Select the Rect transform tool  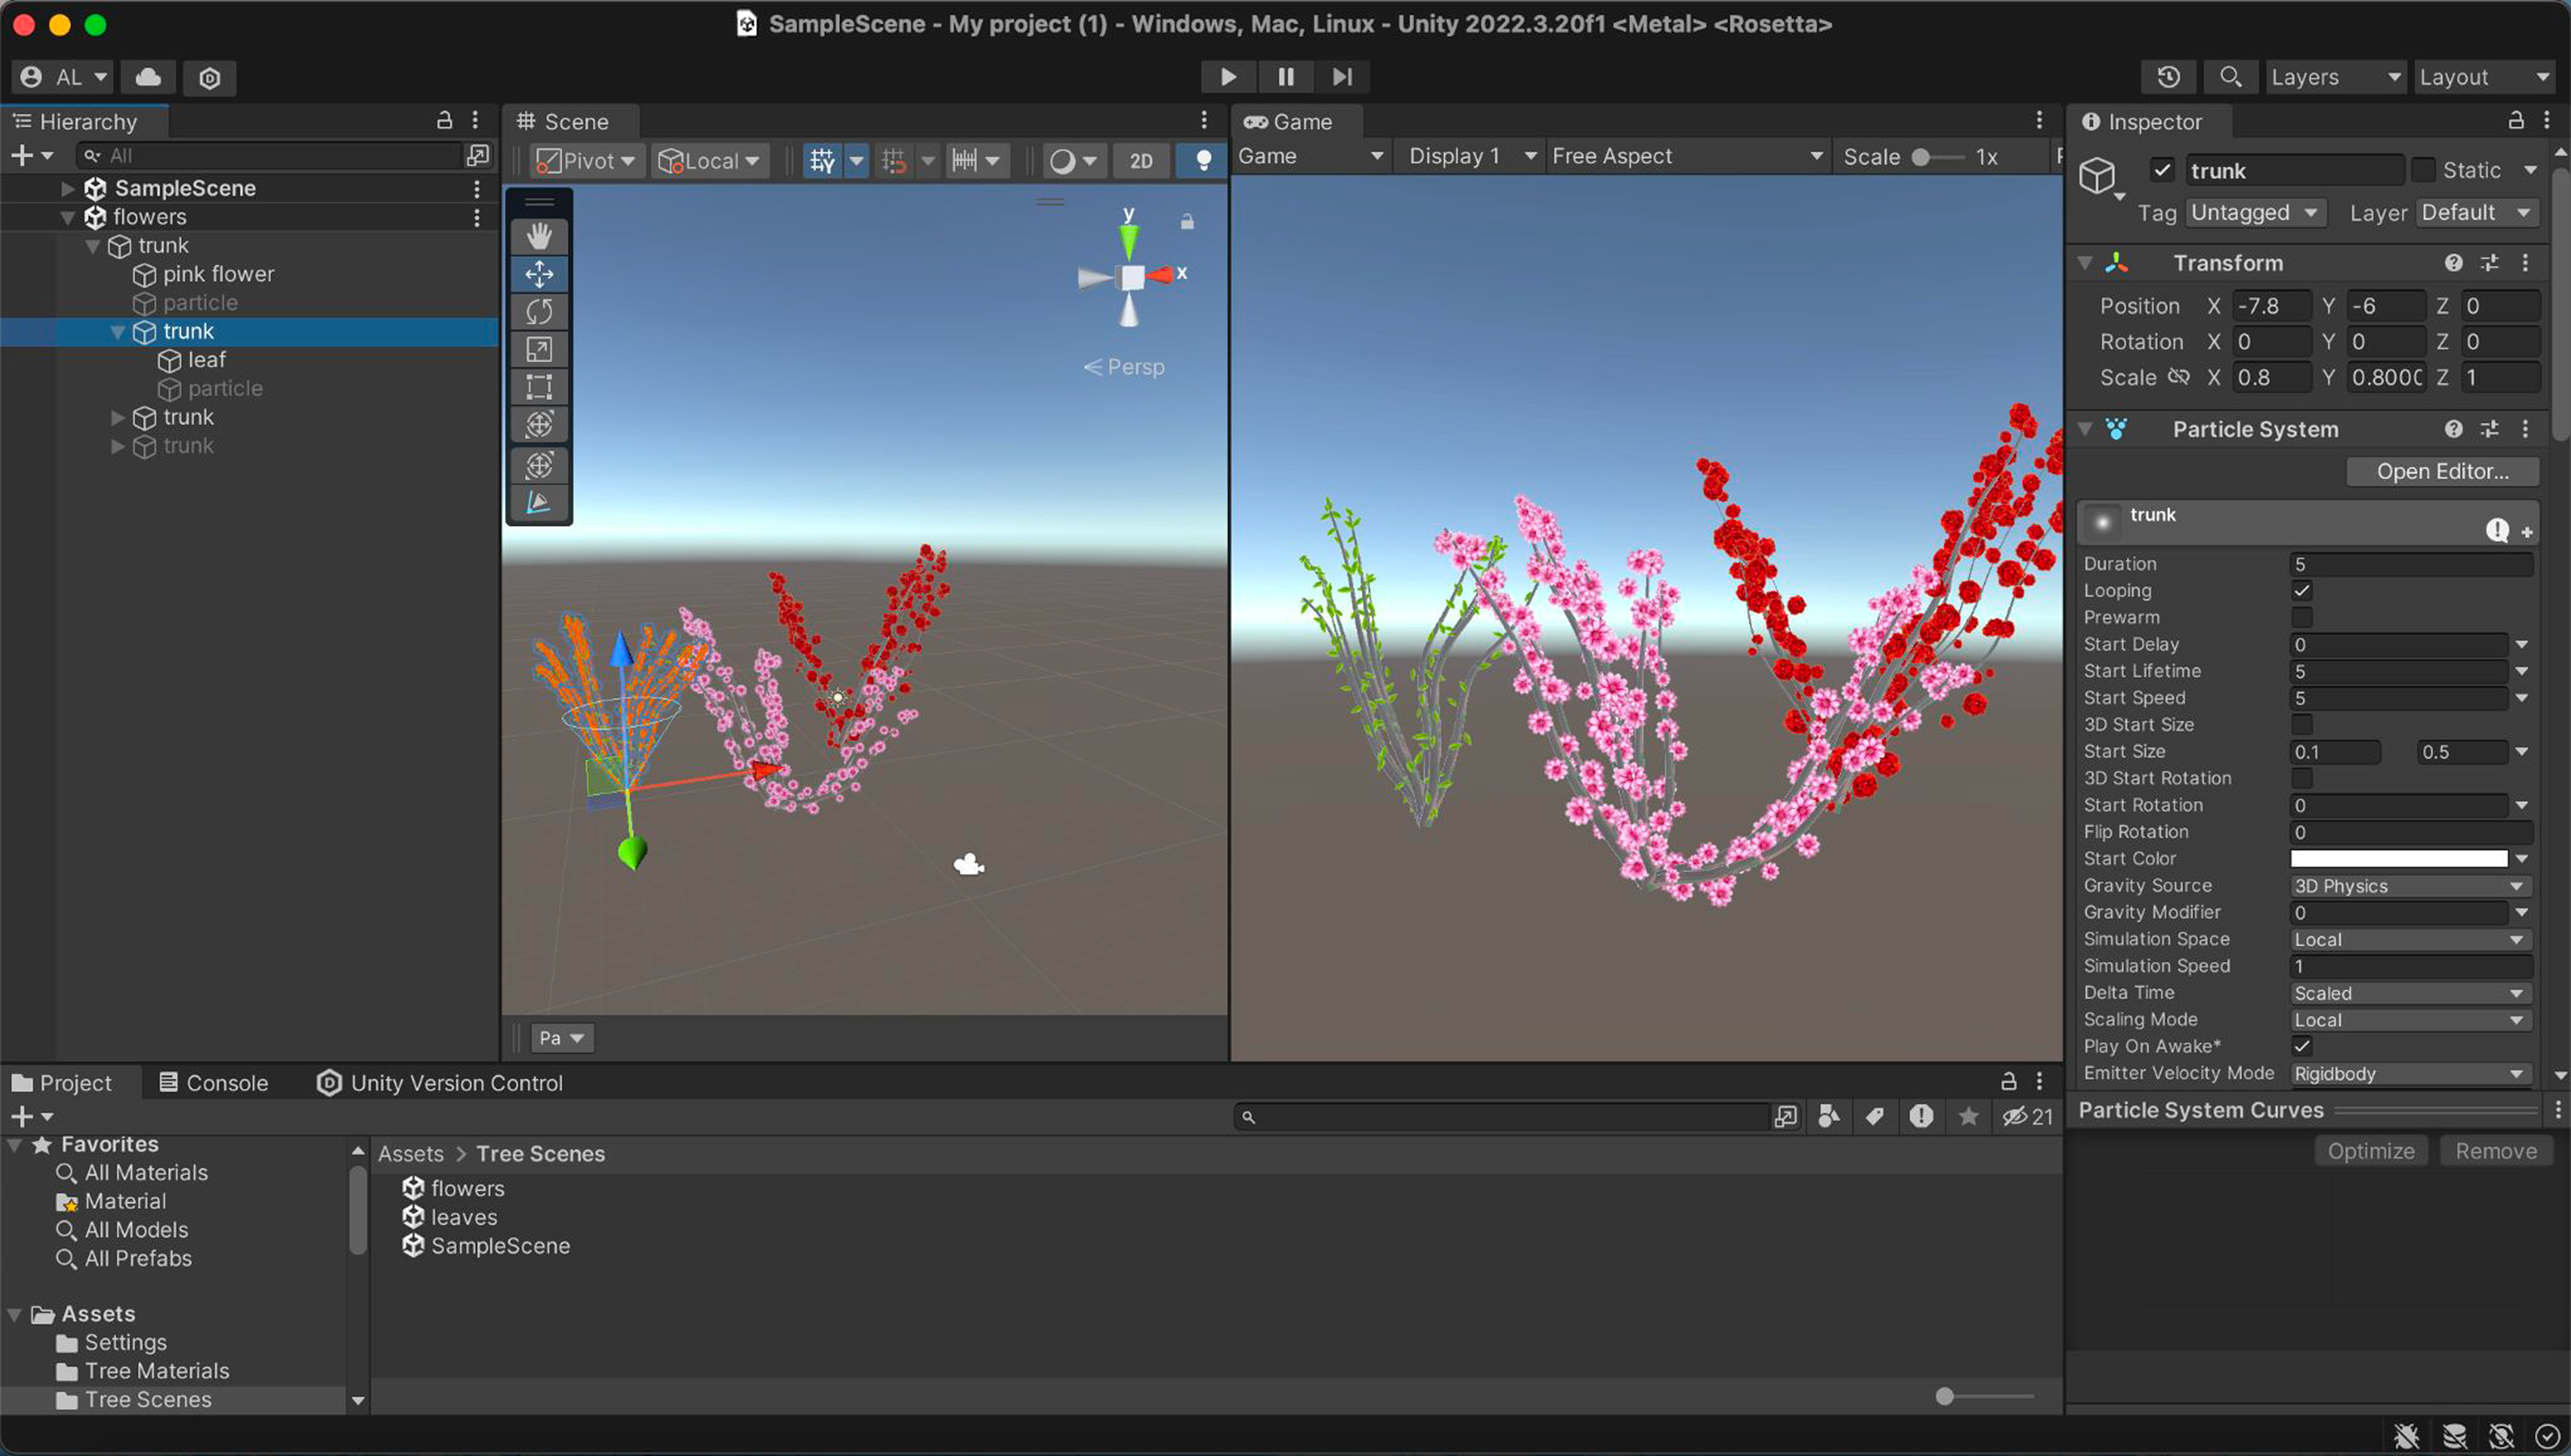[539, 387]
